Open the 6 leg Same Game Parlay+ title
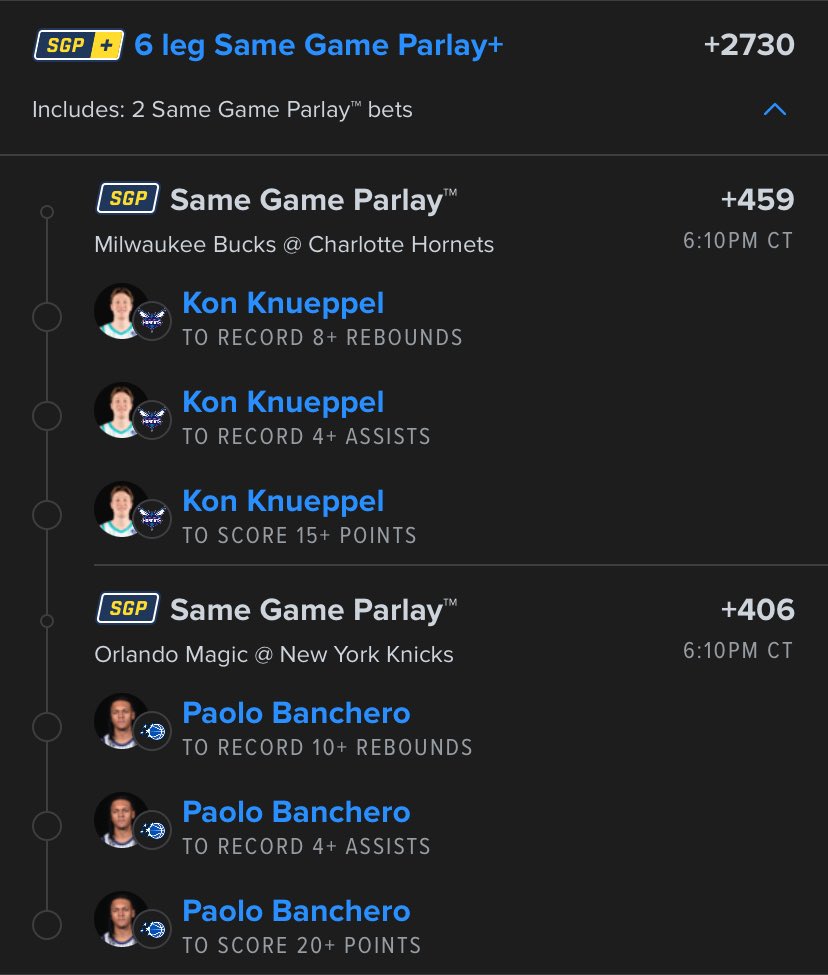The width and height of the screenshot is (828, 975). pos(318,45)
